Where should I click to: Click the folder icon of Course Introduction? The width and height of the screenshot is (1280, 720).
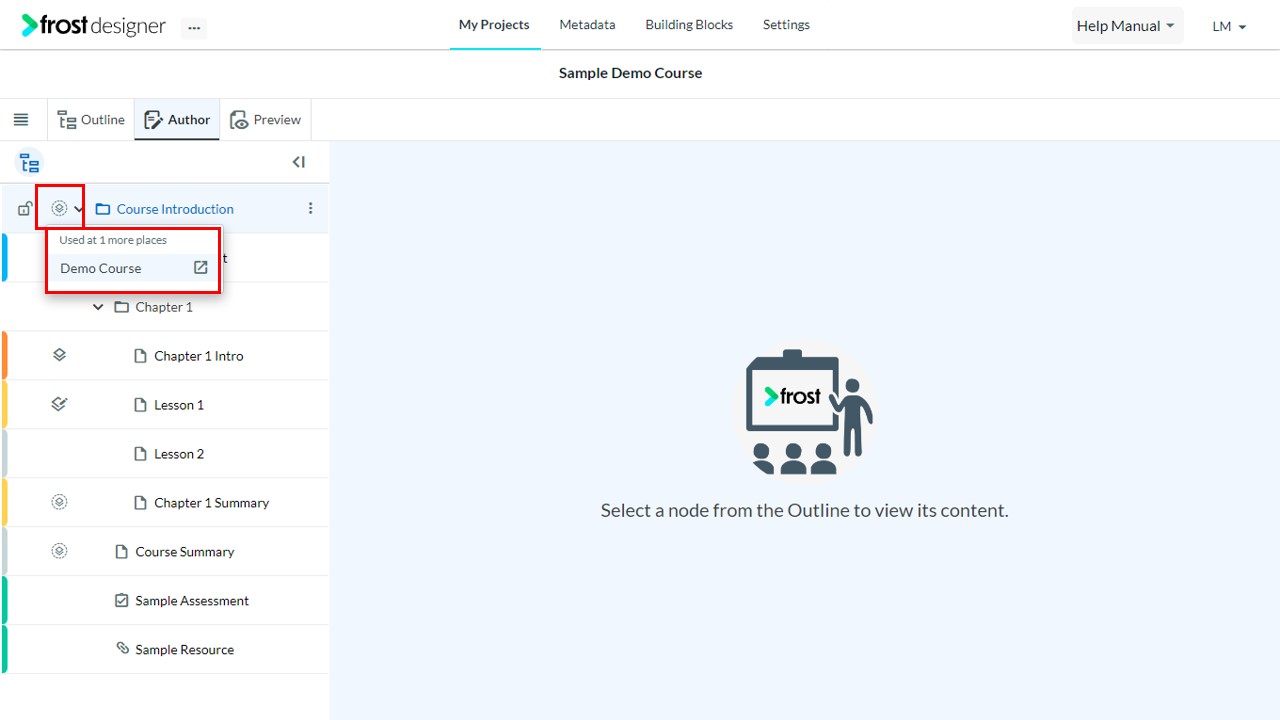pyautogui.click(x=102, y=209)
